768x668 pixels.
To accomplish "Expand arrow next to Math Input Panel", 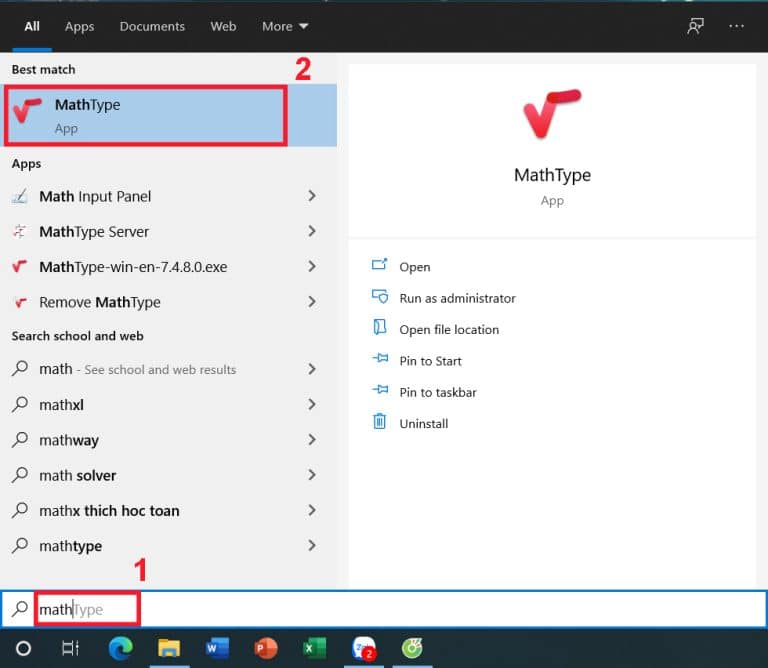I will (312, 196).
